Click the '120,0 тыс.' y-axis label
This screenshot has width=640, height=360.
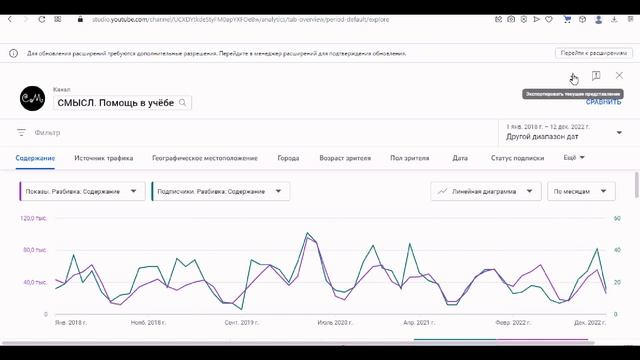click(x=33, y=218)
